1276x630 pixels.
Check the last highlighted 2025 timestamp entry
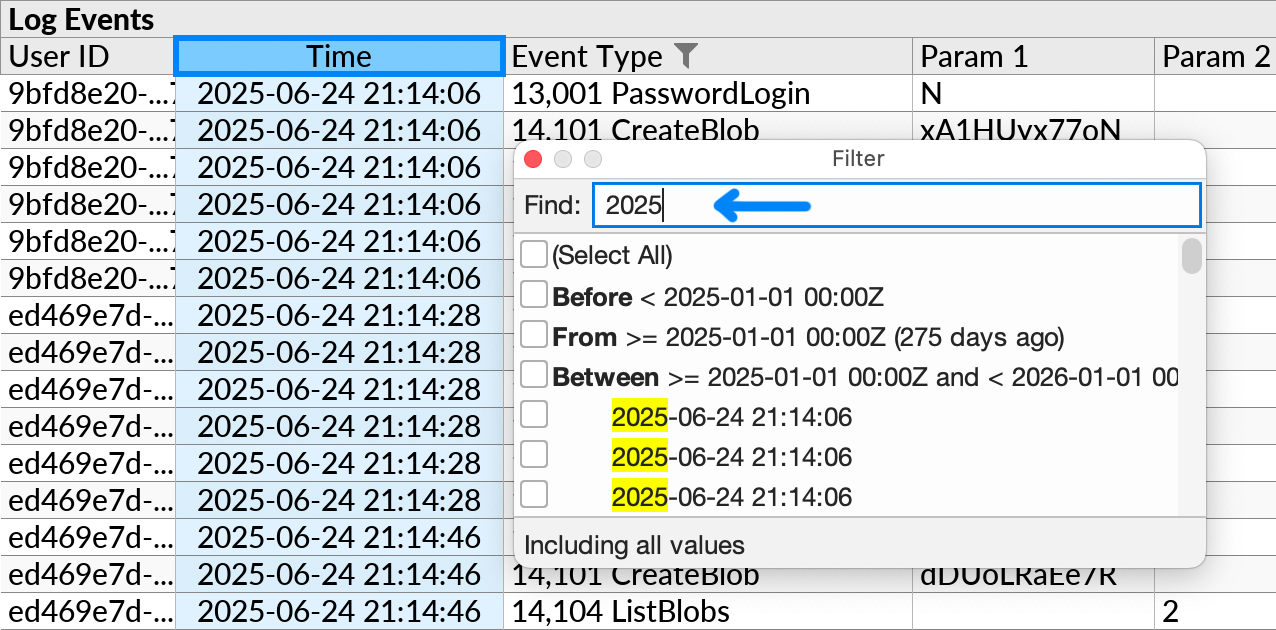coord(534,494)
